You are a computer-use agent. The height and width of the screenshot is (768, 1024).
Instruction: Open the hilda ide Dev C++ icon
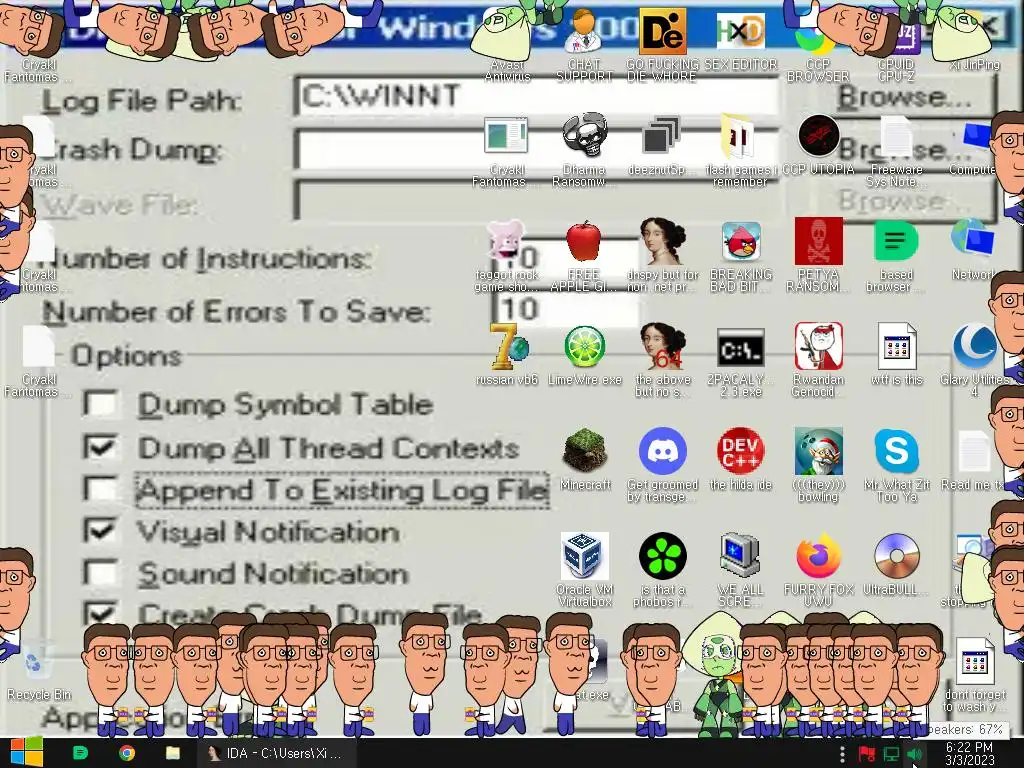(740, 451)
